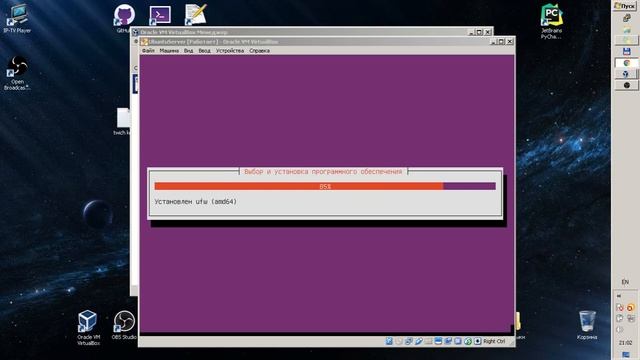Click the hard disk activity indicator in status bar
This screenshot has width=640, height=360.
(389, 341)
